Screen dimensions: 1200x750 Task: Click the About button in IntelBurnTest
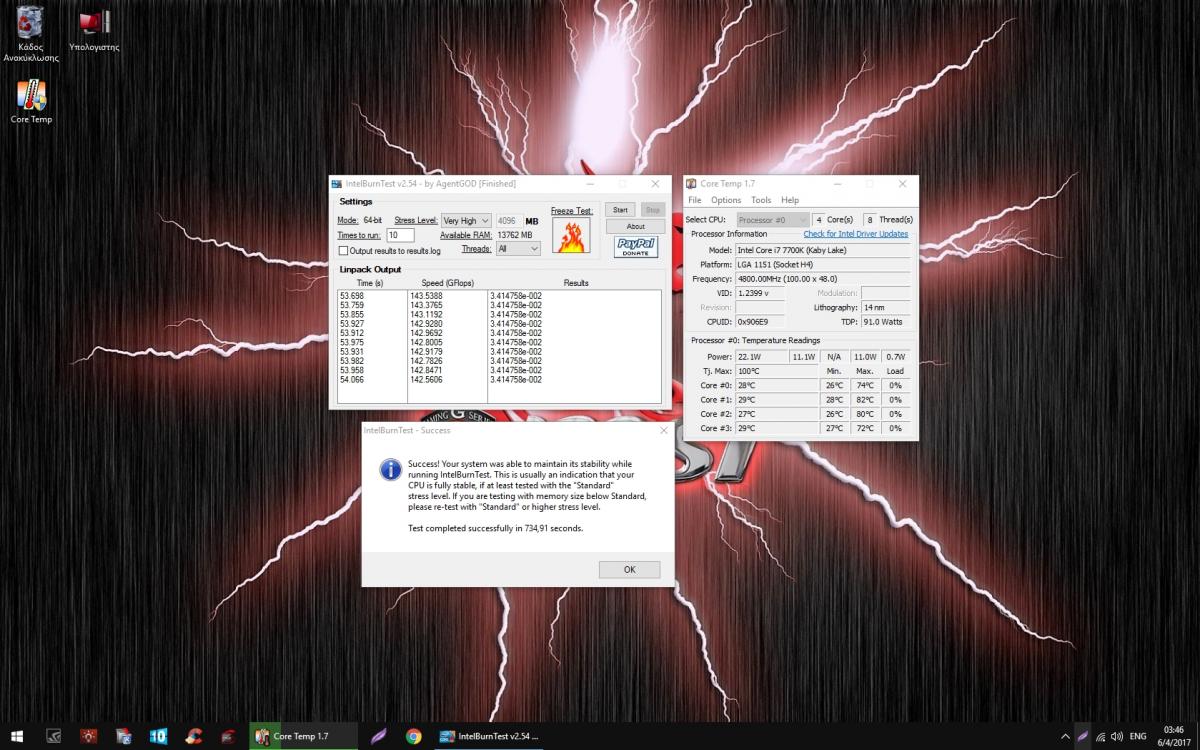tap(635, 227)
